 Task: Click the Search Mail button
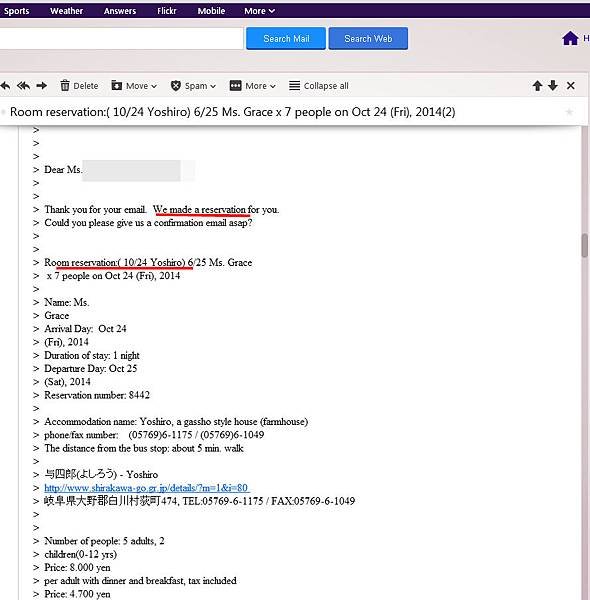(286, 38)
